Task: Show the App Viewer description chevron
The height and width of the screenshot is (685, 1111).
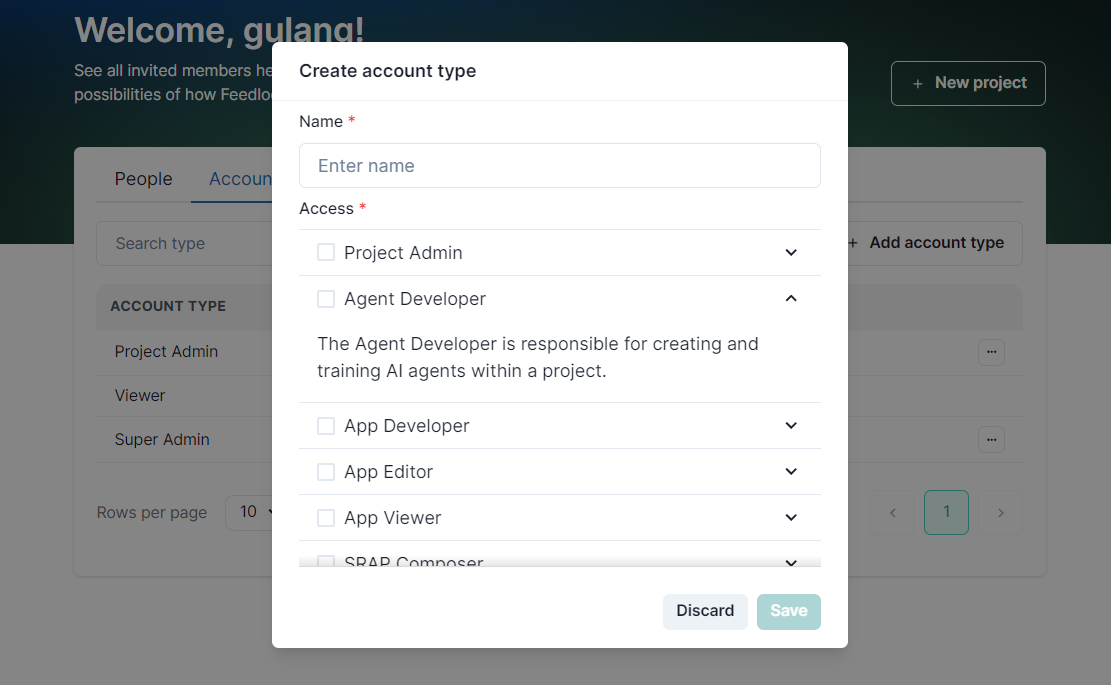Action: 791,518
